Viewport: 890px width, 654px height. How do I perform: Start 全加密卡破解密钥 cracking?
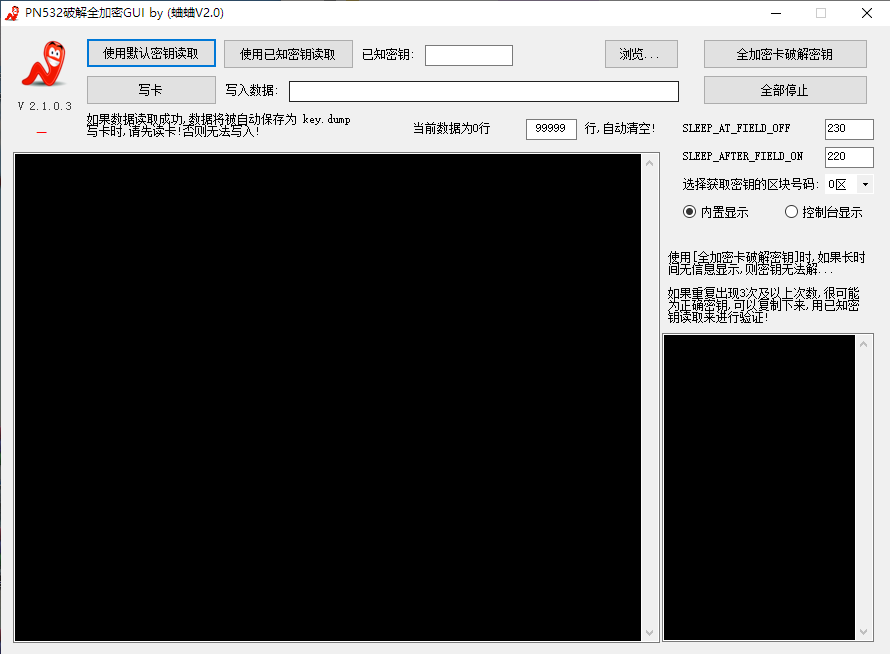click(x=785, y=54)
